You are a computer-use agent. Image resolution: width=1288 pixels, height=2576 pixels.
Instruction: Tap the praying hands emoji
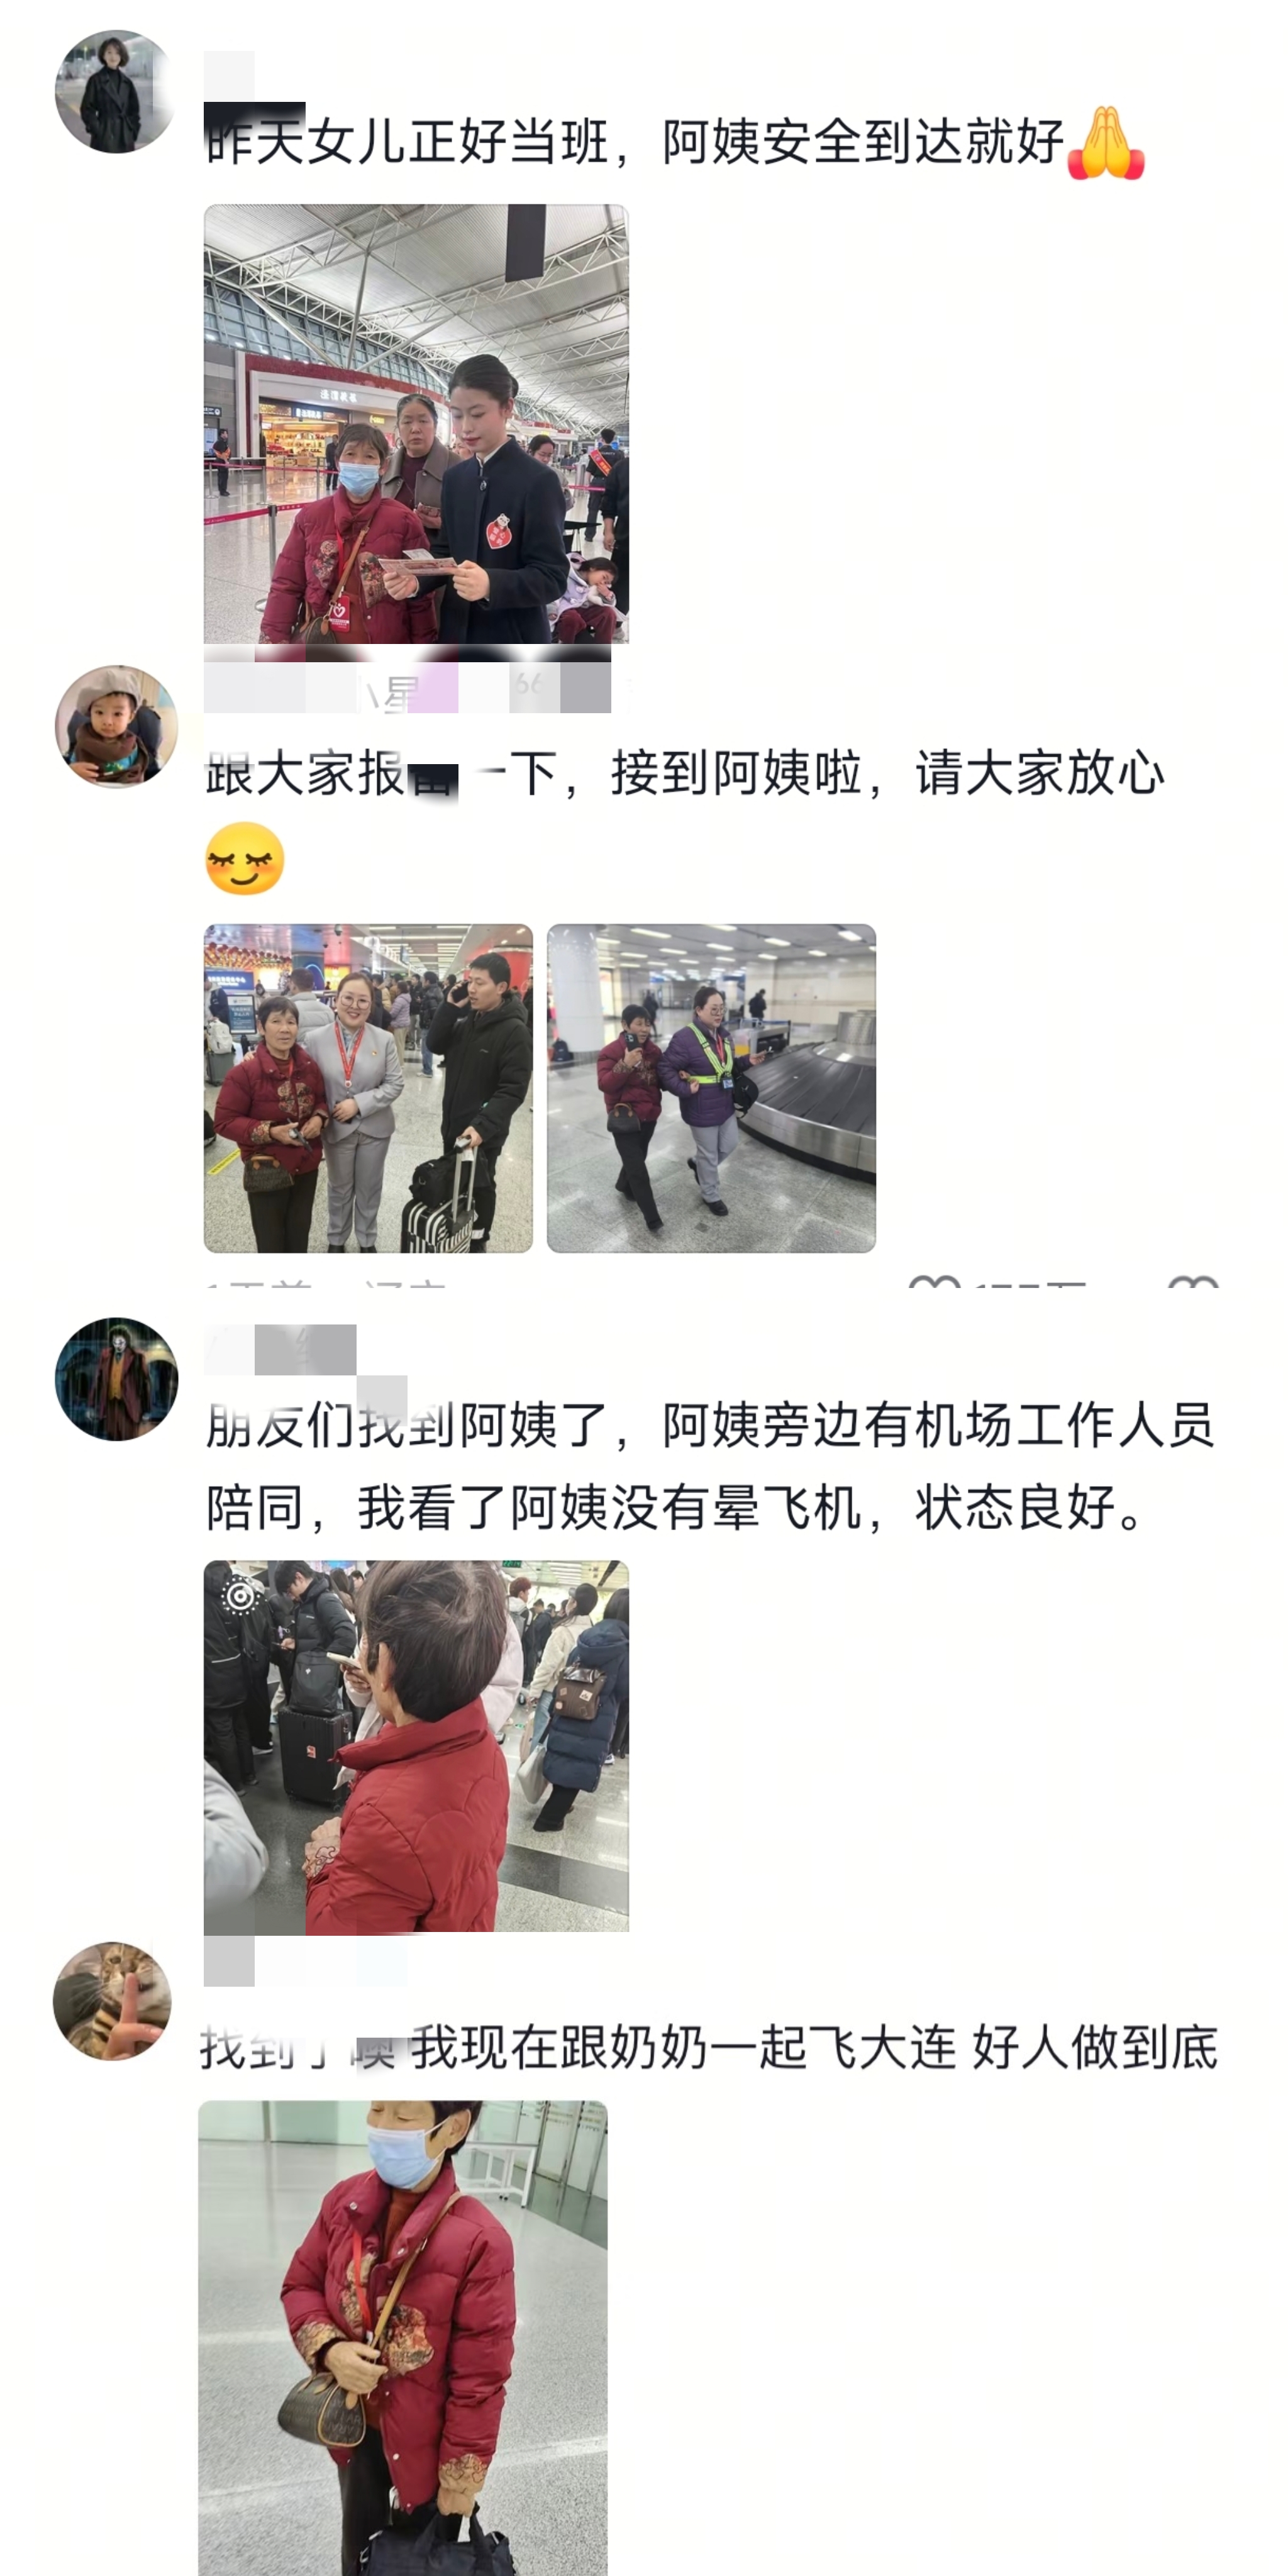(x=1106, y=143)
